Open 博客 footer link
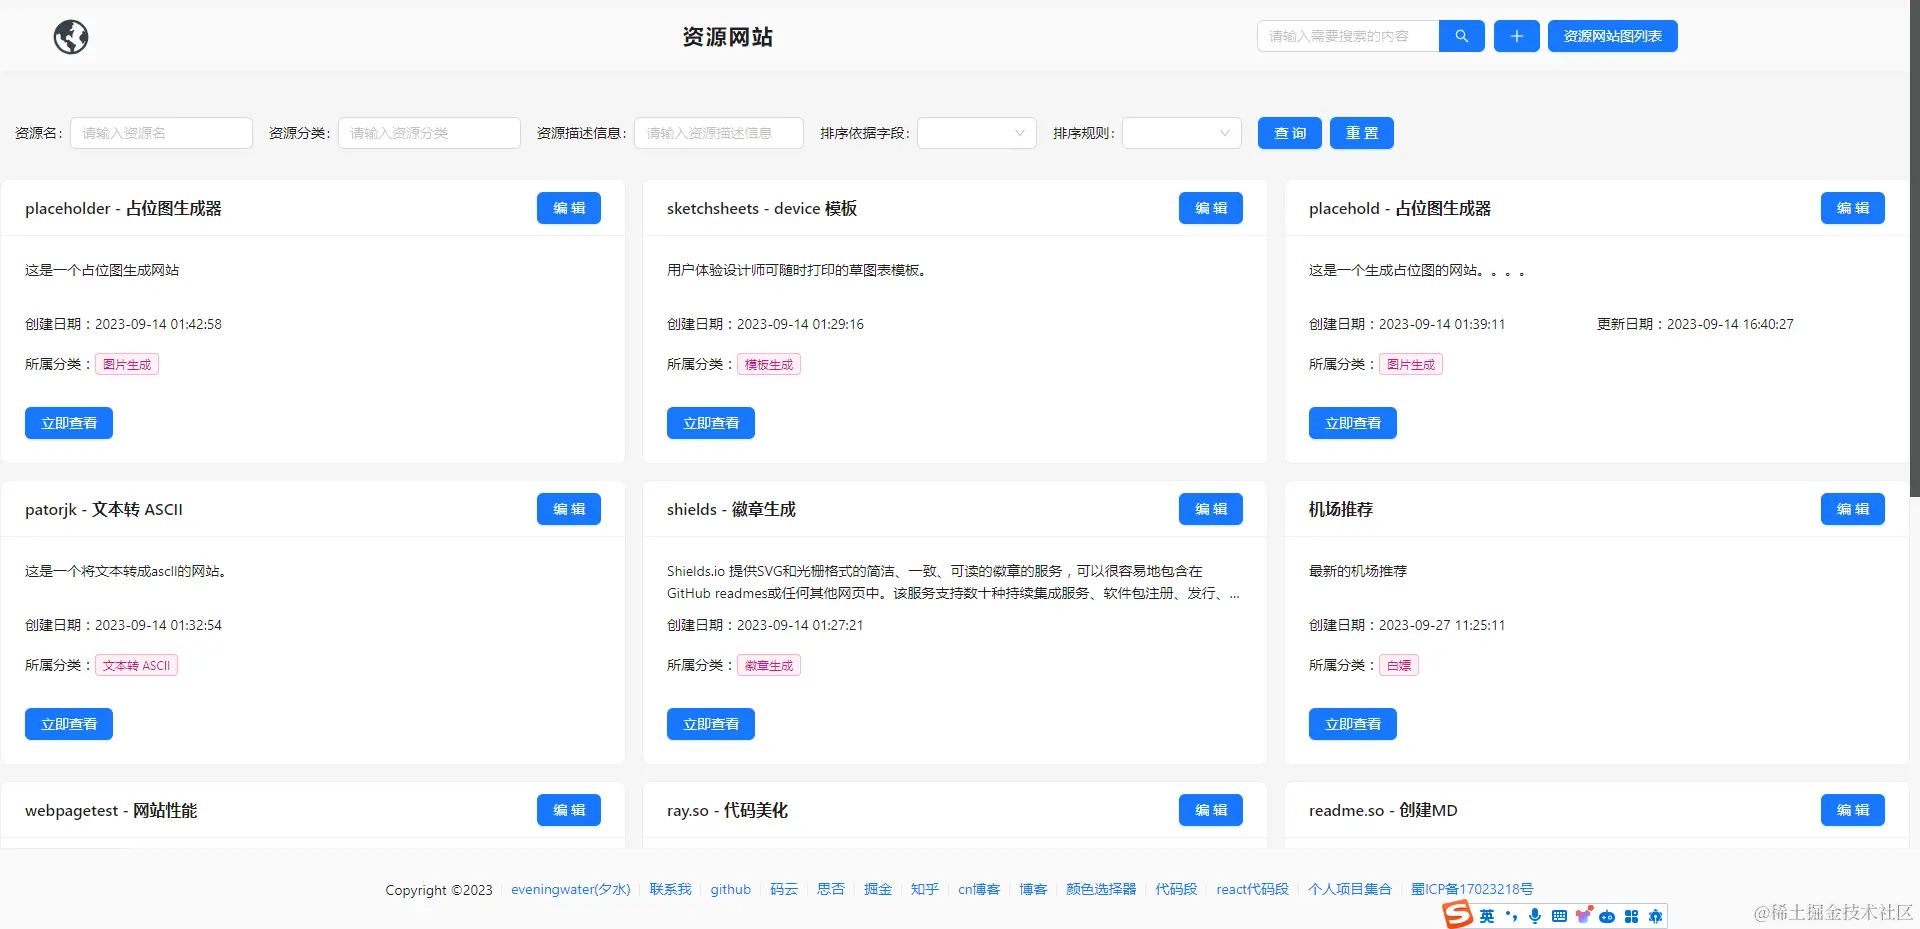The image size is (1920, 929). 1033,889
